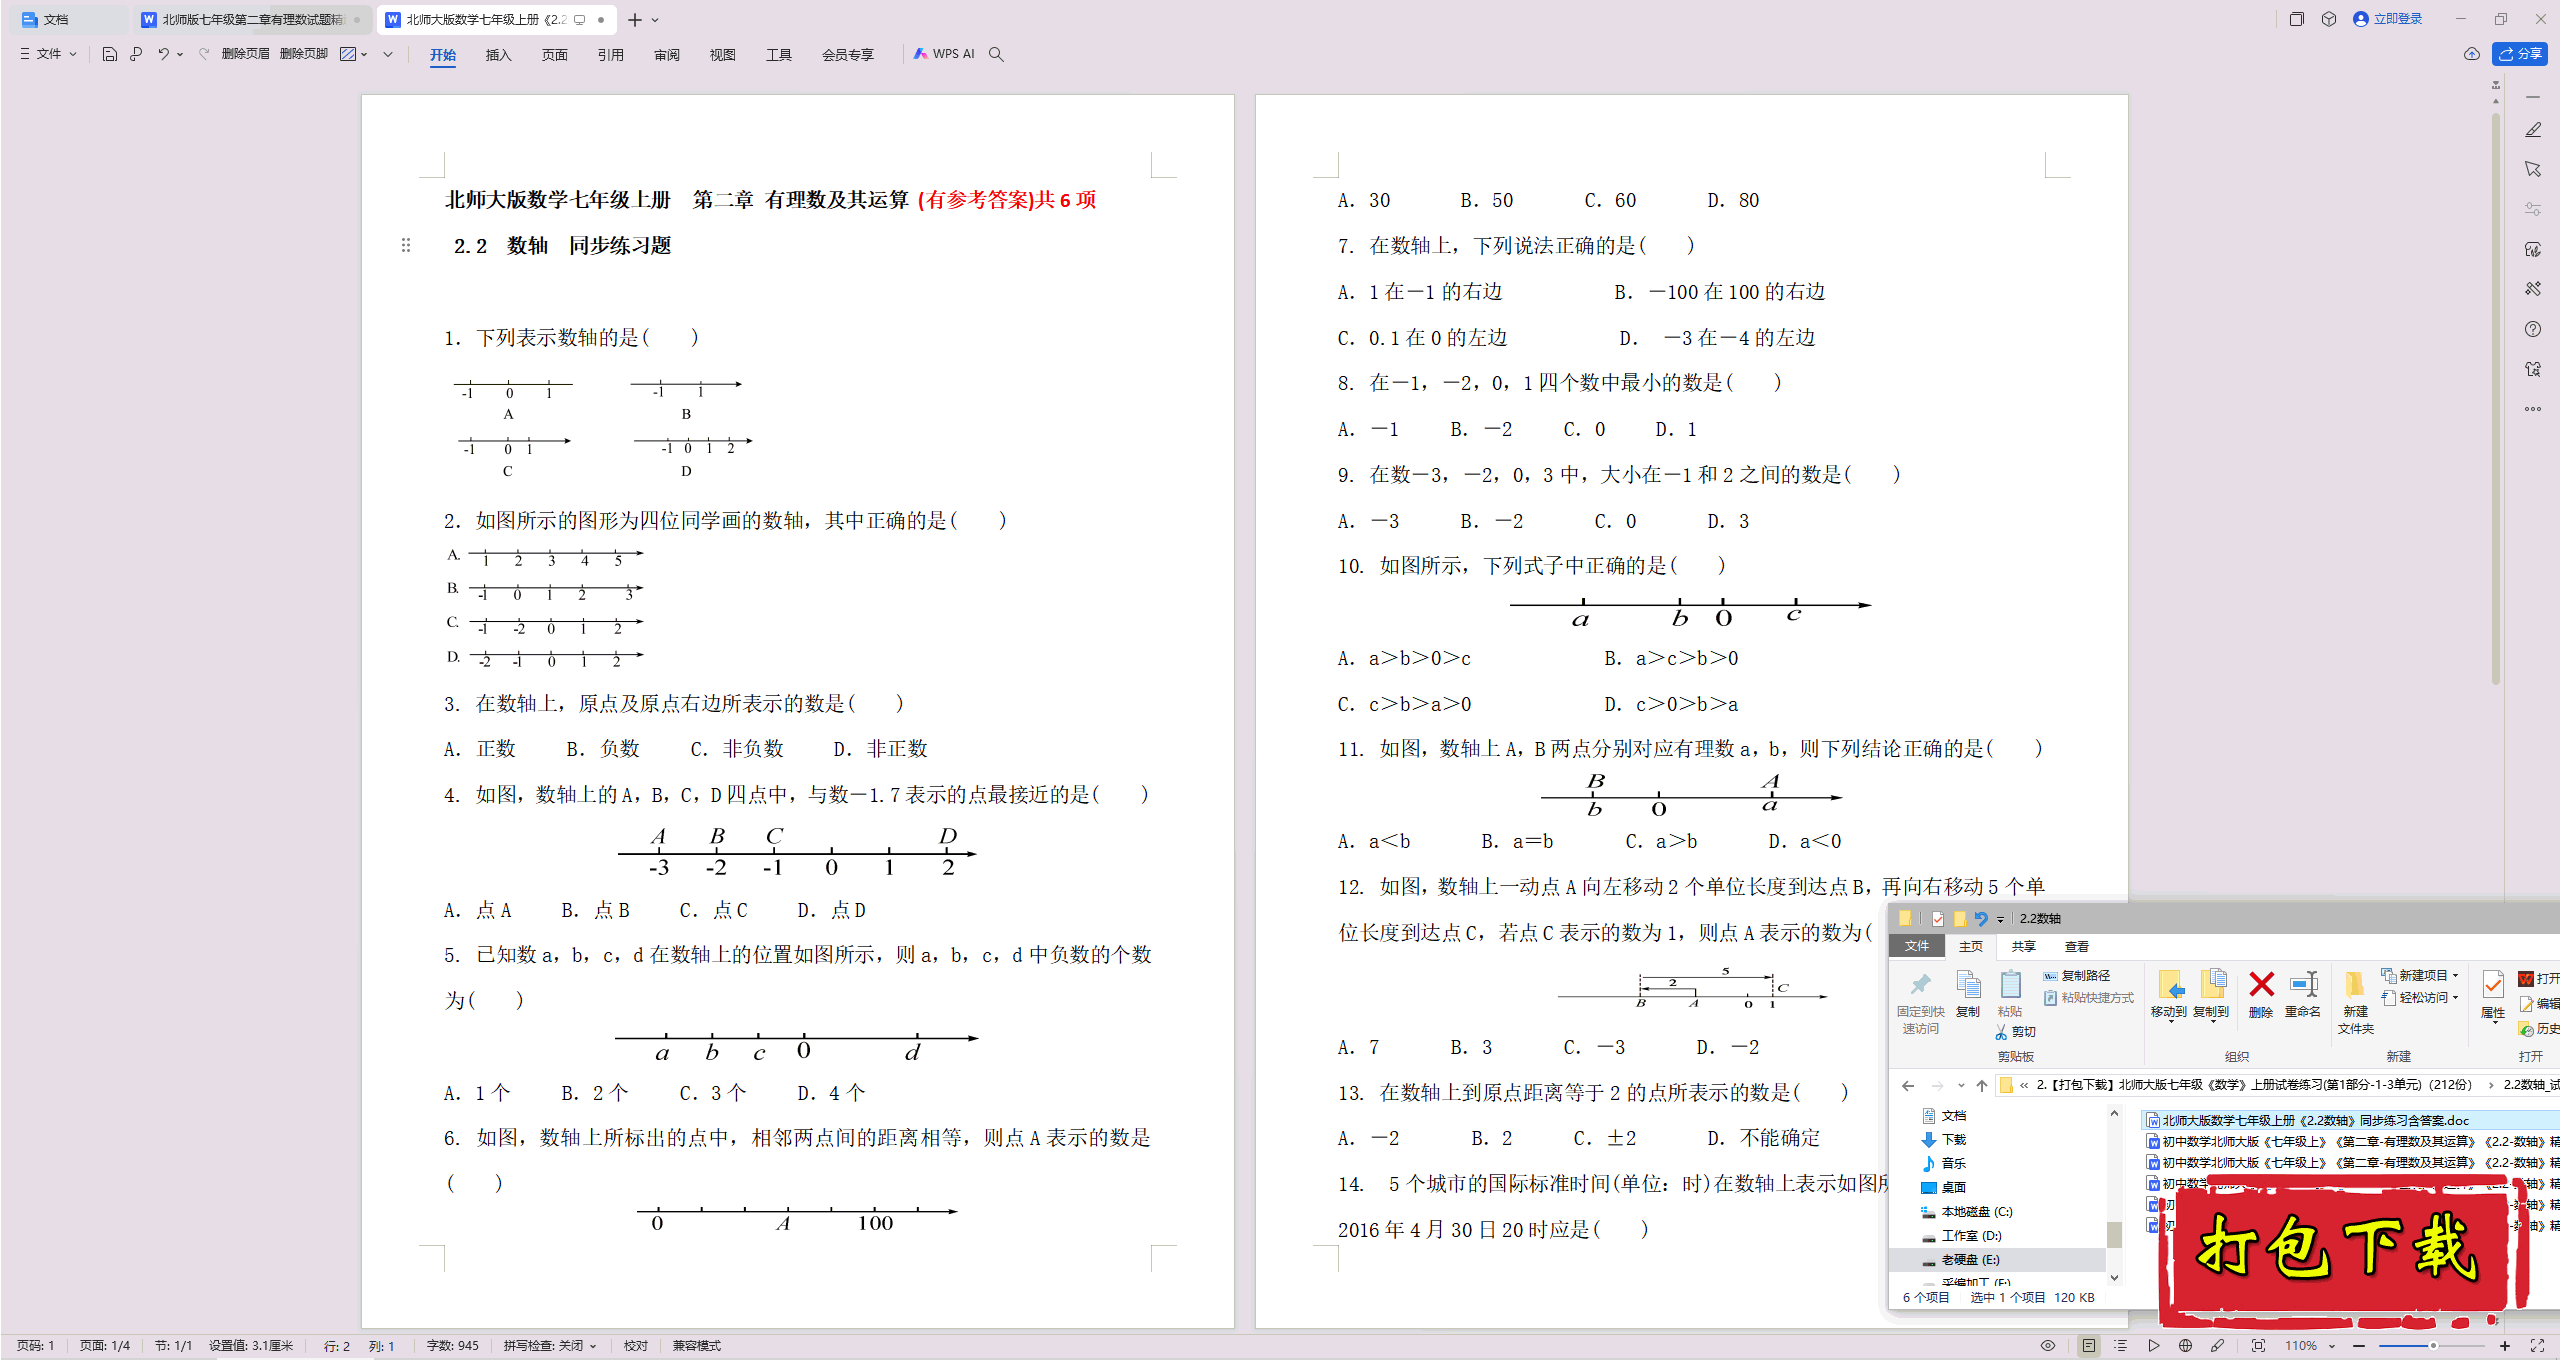Click 删除页眉 button

[245, 54]
